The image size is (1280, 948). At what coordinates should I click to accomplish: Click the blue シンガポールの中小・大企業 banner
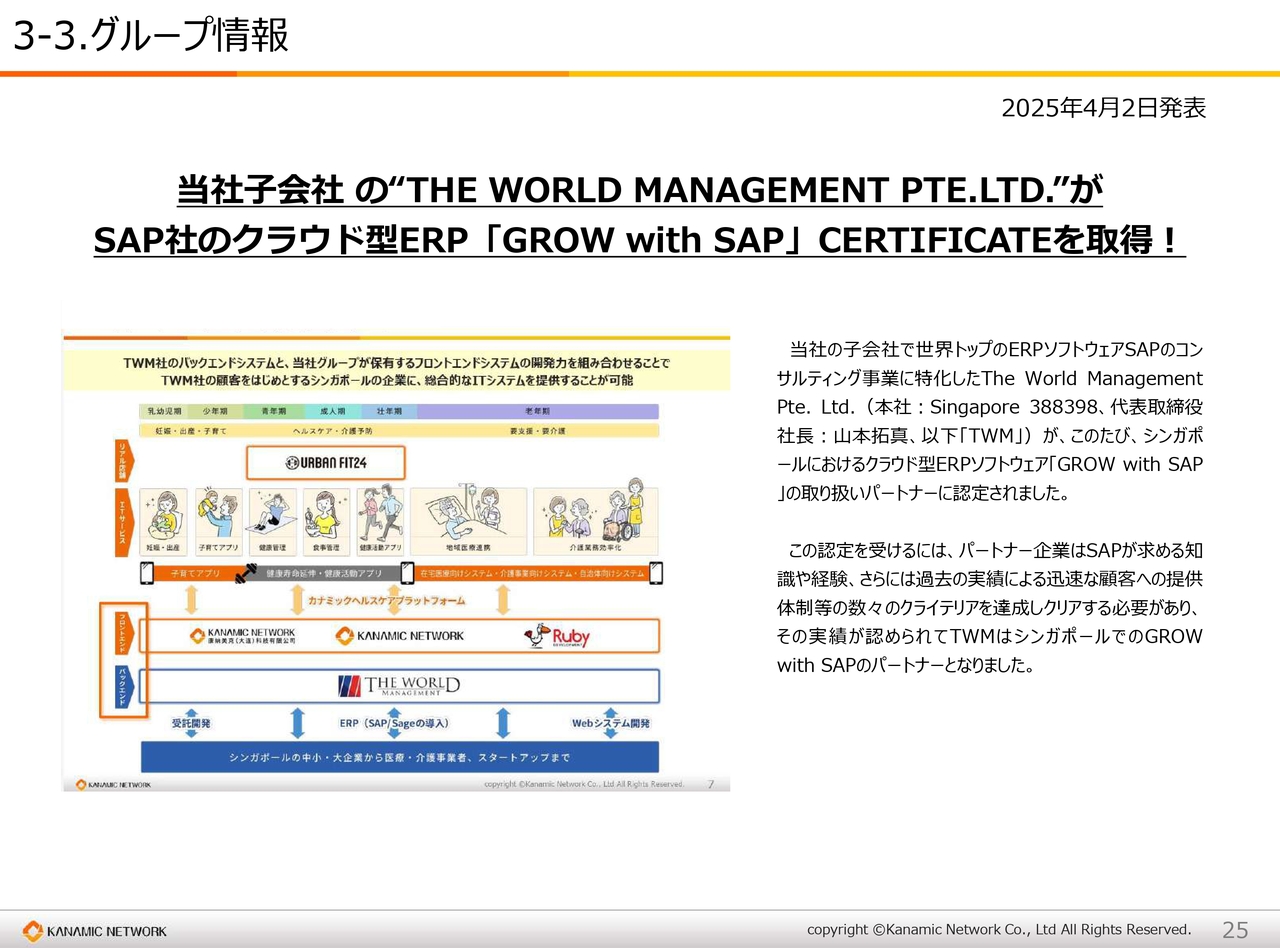pos(400,756)
